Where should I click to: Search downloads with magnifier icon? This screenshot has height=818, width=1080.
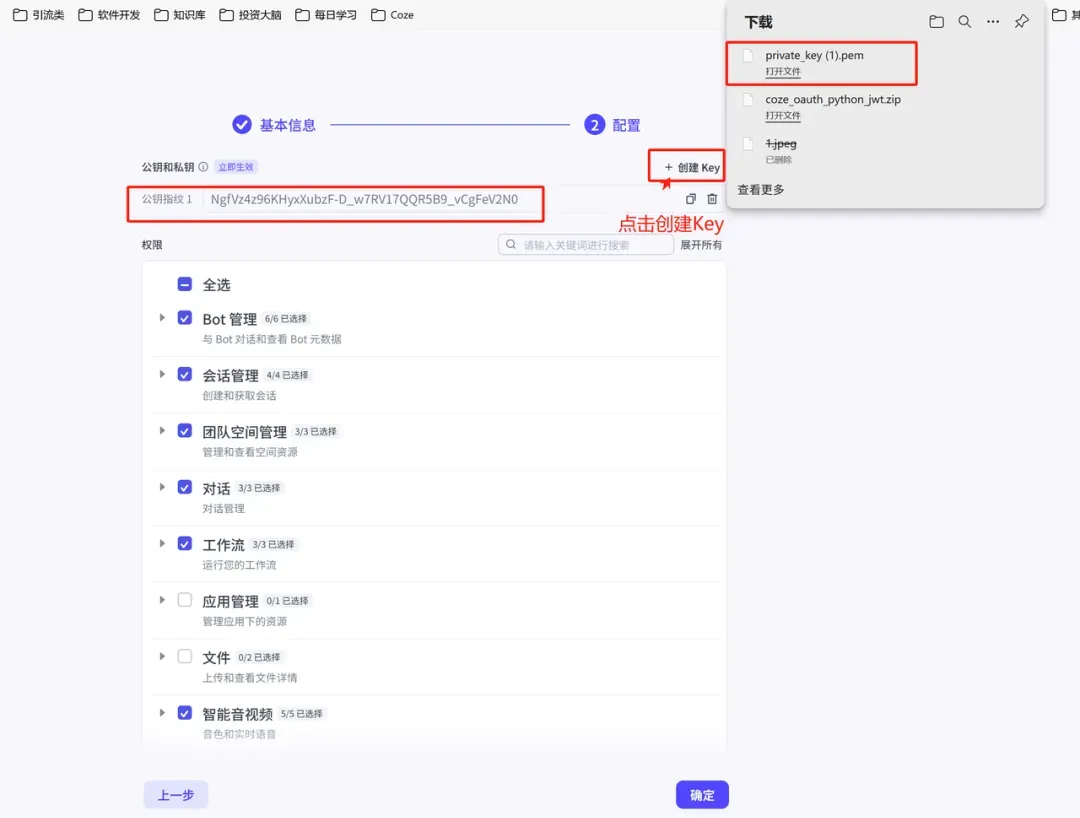(964, 22)
